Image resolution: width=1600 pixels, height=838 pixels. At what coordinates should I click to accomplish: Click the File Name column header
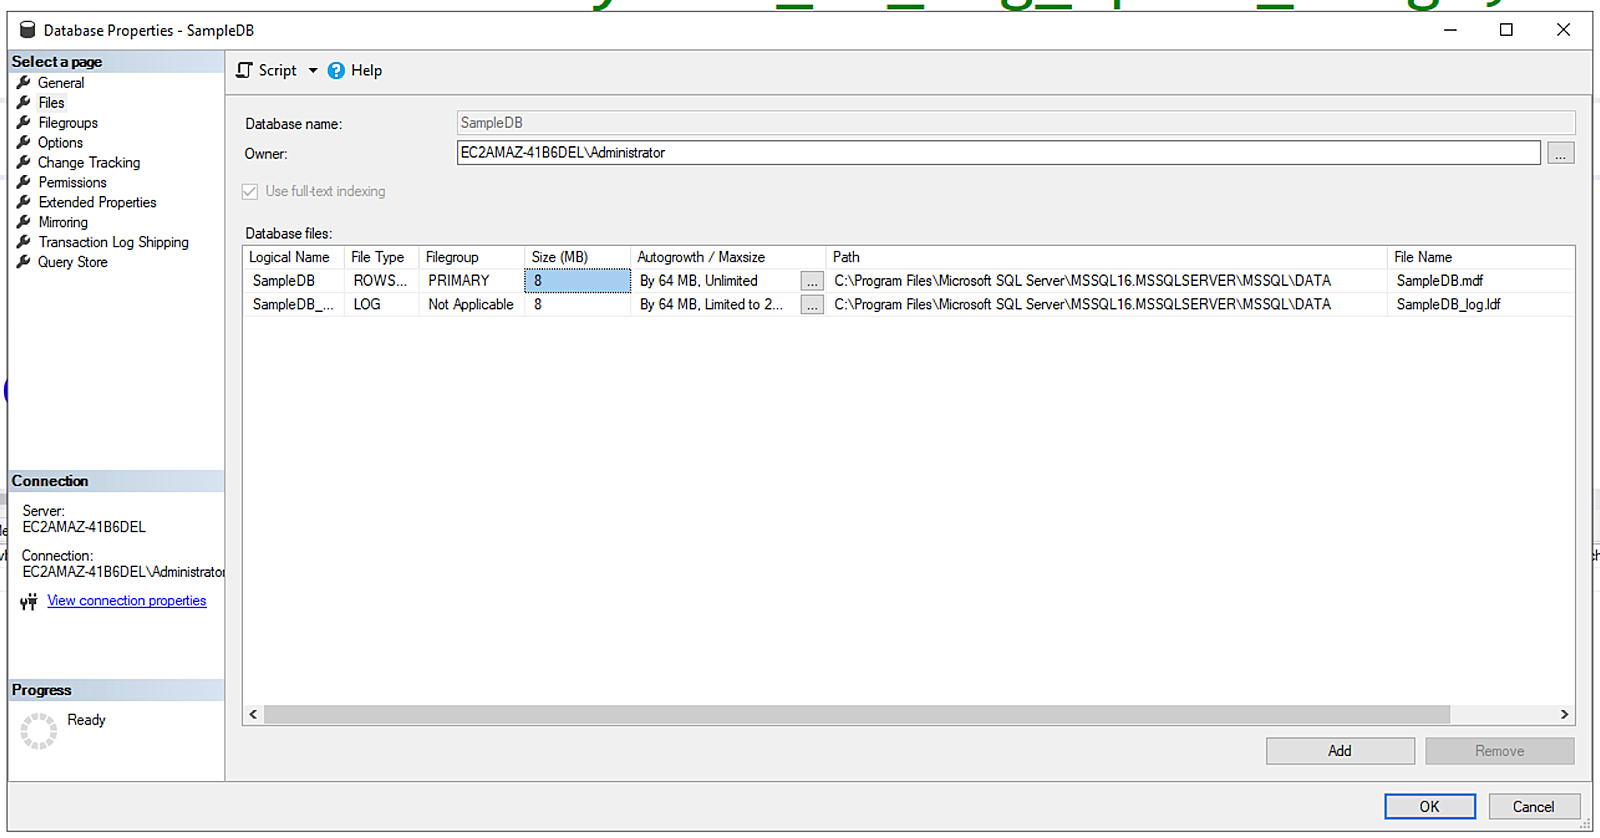click(1481, 257)
